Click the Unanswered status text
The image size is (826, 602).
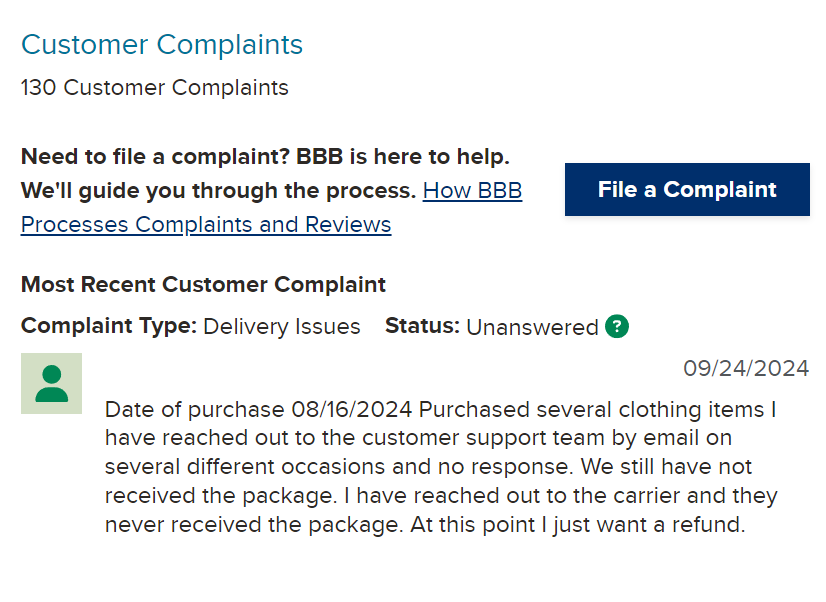point(533,327)
